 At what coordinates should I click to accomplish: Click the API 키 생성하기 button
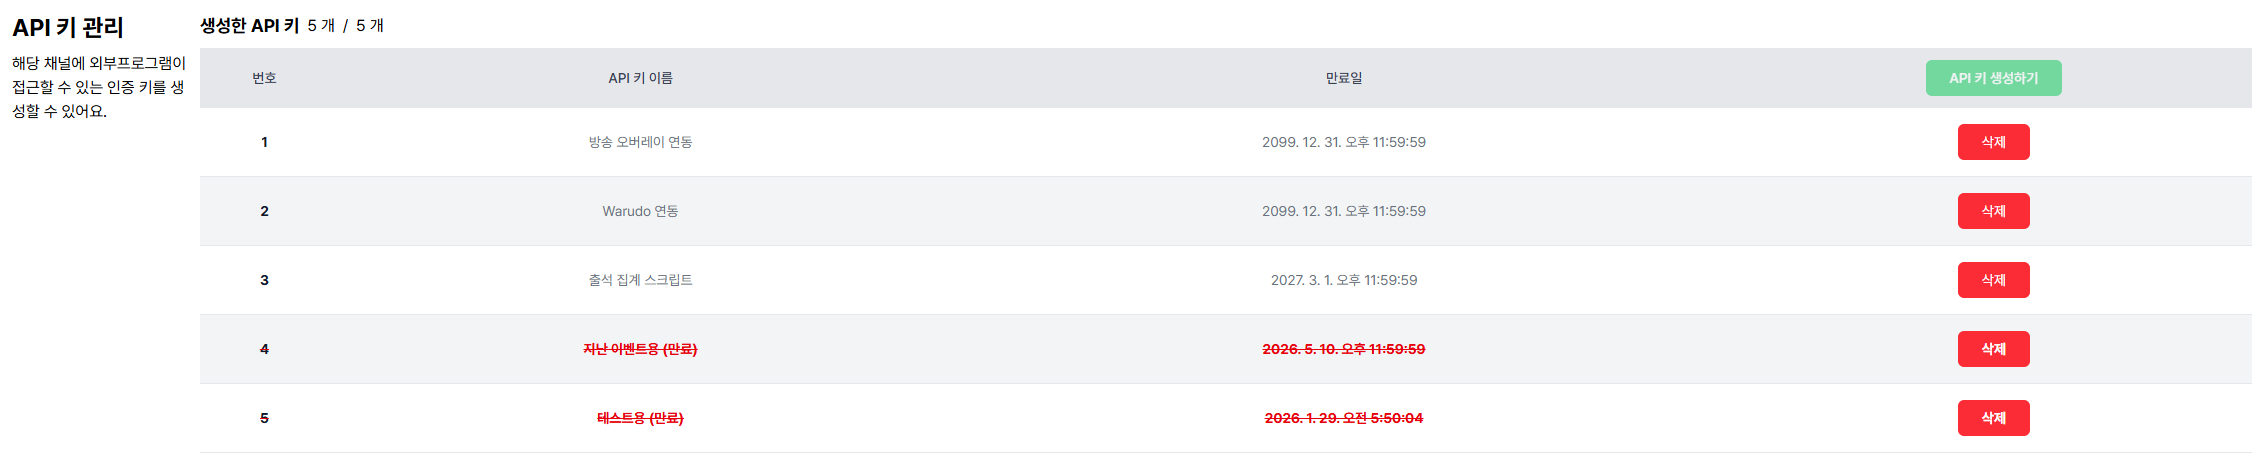(x=1993, y=78)
